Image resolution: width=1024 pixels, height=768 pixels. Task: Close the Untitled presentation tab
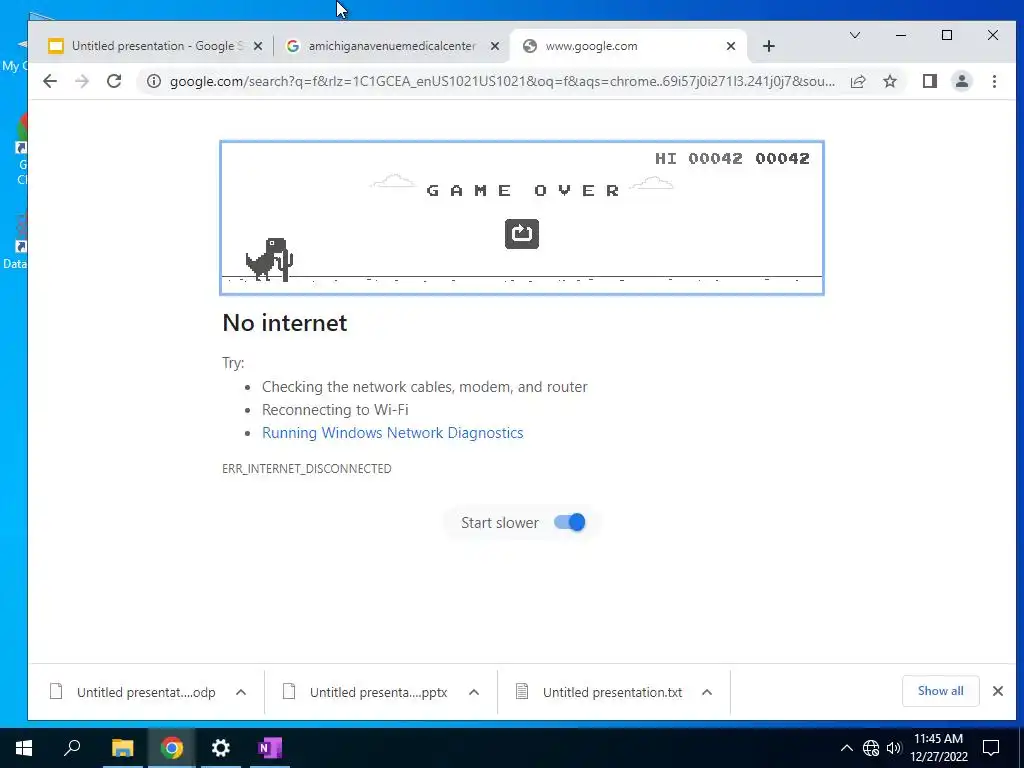point(258,46)
